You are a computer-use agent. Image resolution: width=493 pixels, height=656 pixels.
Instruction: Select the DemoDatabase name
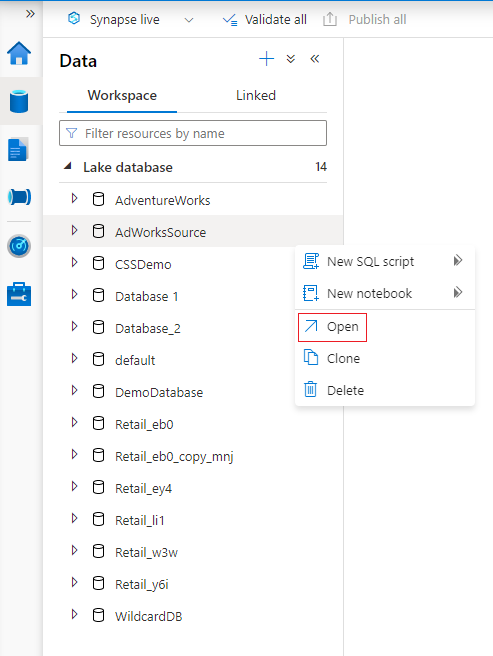tap(159, 392)
